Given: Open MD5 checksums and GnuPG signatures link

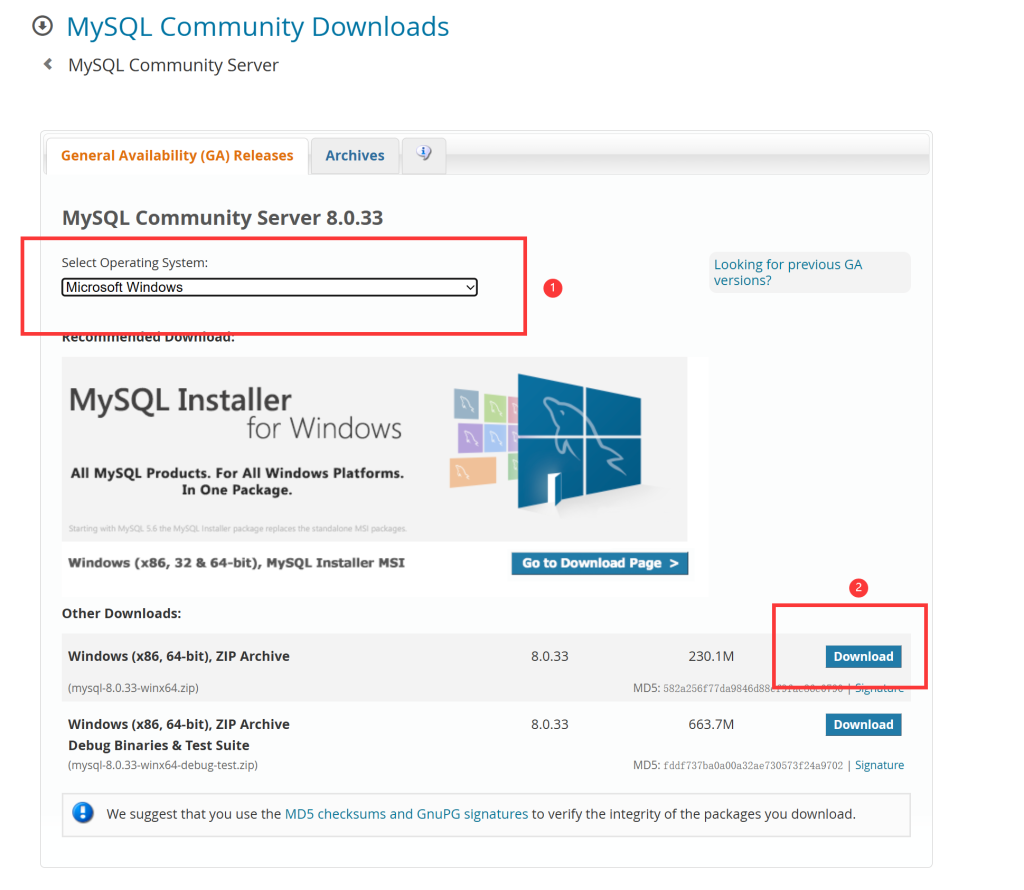Looking at the screenshot, I should [x=406, y=814].
